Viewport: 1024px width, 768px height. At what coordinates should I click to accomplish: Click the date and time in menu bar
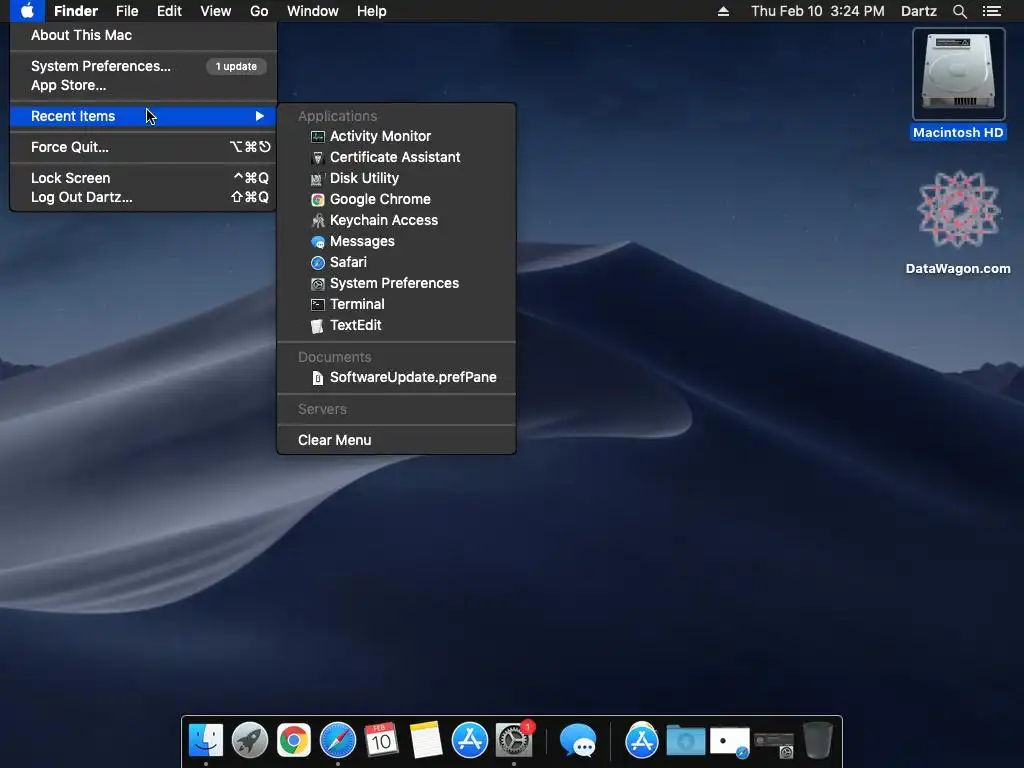pyautogui.click(x=818, y=11)
